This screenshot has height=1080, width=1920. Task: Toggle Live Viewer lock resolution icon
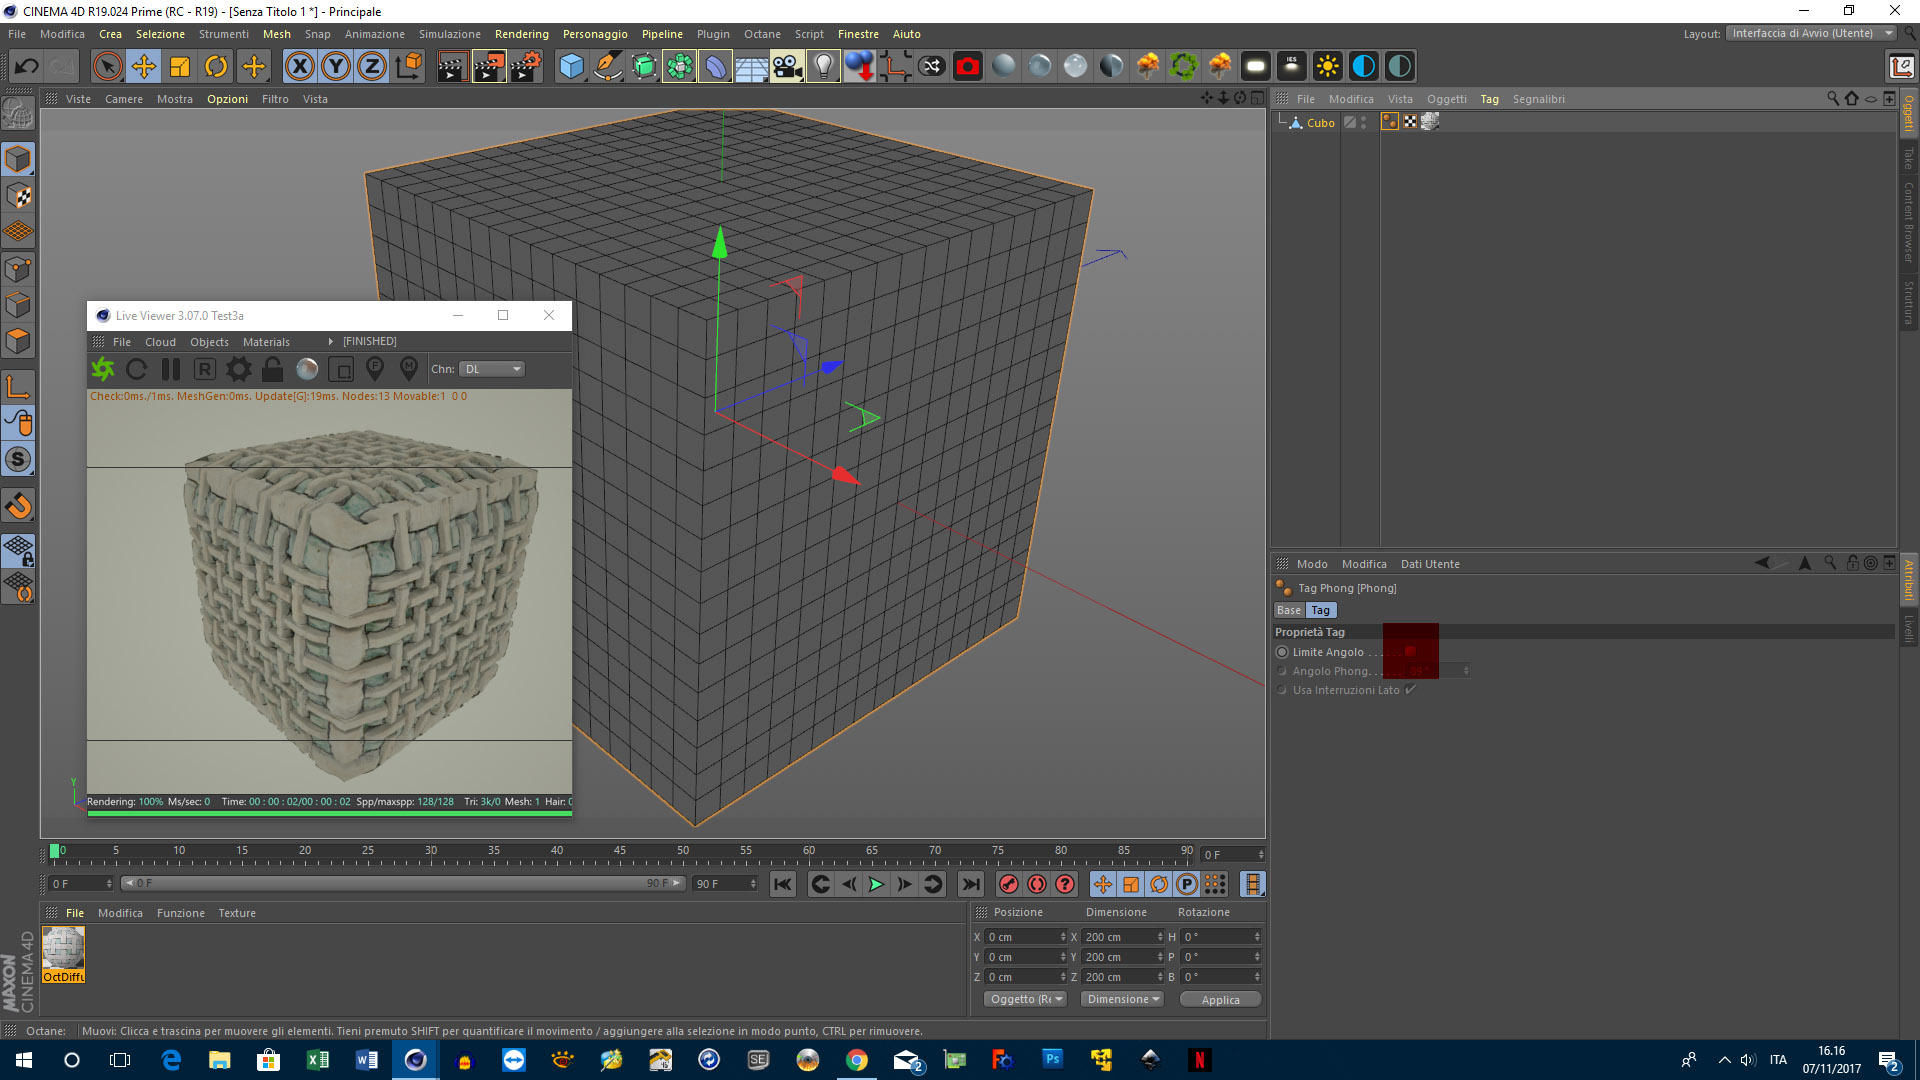point(272,369)
